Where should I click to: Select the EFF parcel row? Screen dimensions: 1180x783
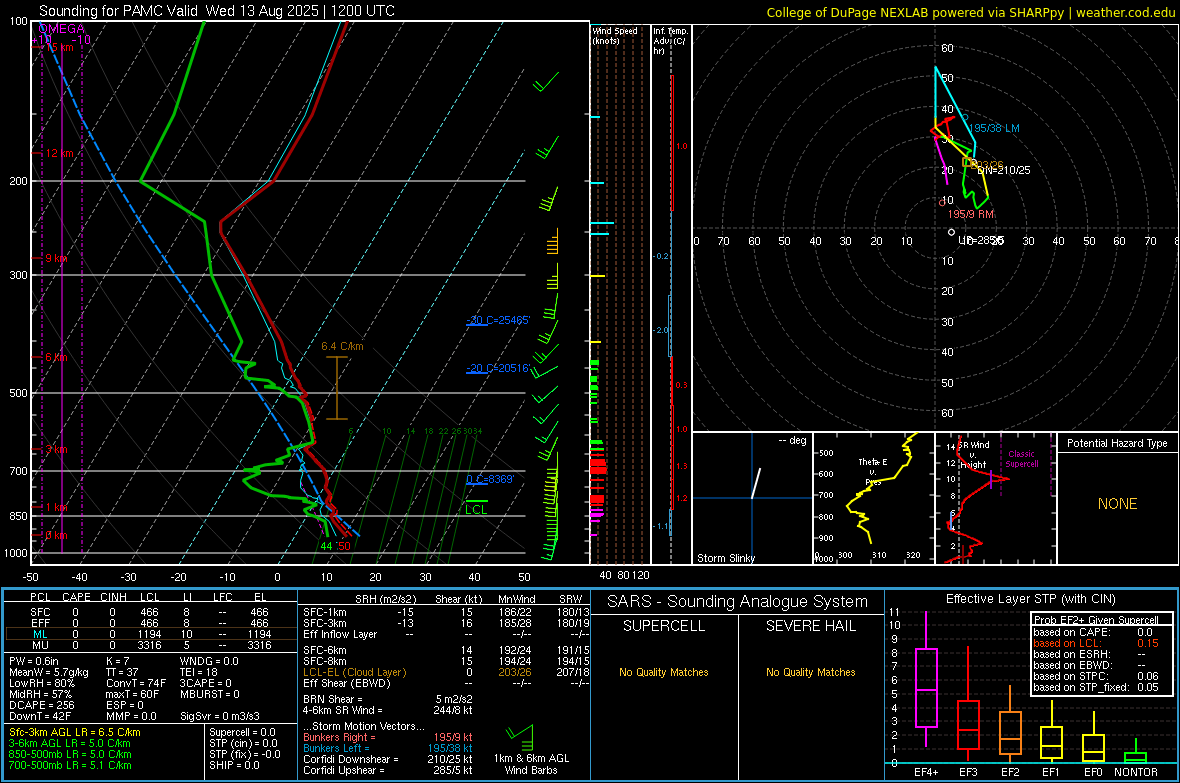pyautogui.click(x=151, y=623)
